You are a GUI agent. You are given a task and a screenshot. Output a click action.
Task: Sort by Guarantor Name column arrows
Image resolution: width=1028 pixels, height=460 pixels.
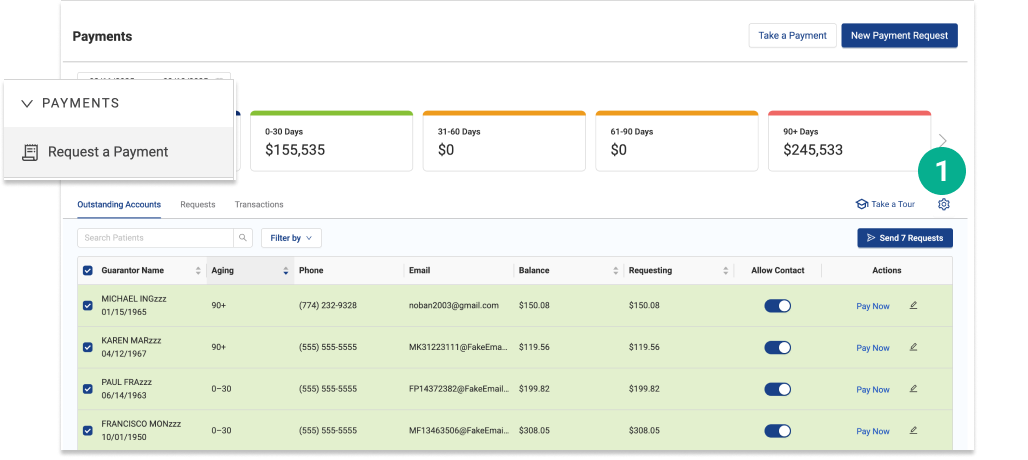197,271
